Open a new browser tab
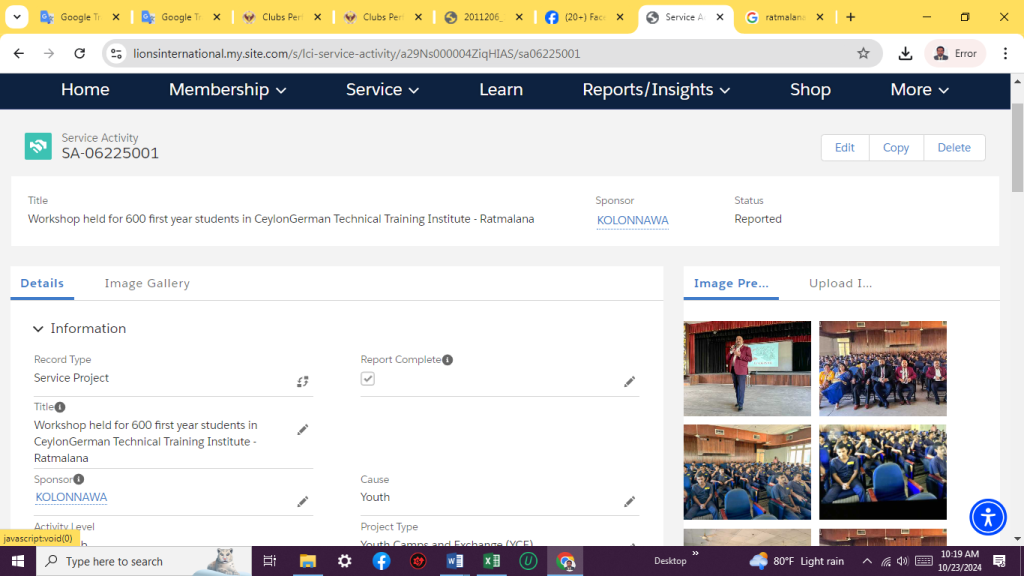The width and height of the screenshot is (1024, 576). 850,17
